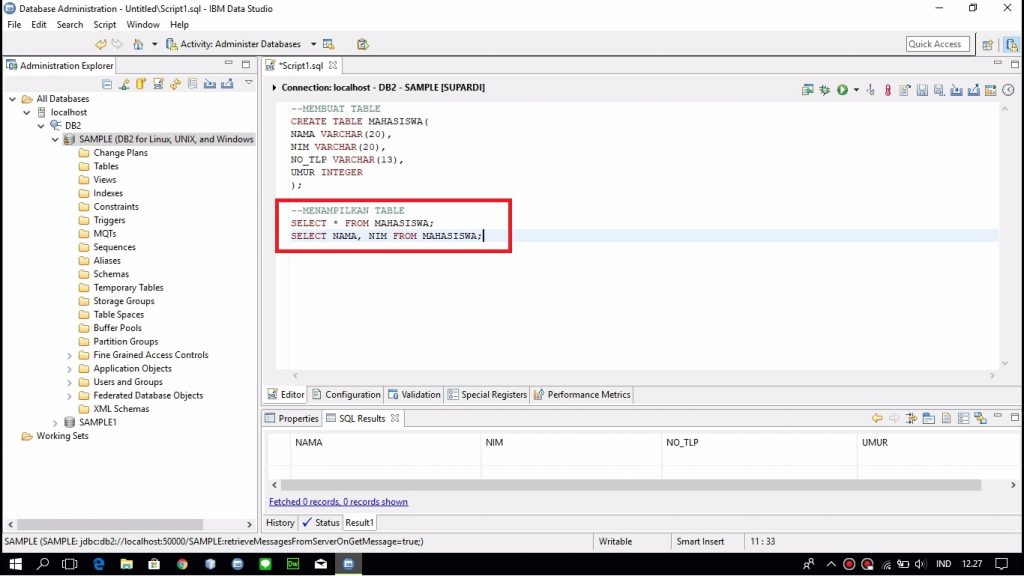Screen dimensions: 1024x576
Task: Open the Run SQL dropdown arrow
Action: tap(856, 90)
